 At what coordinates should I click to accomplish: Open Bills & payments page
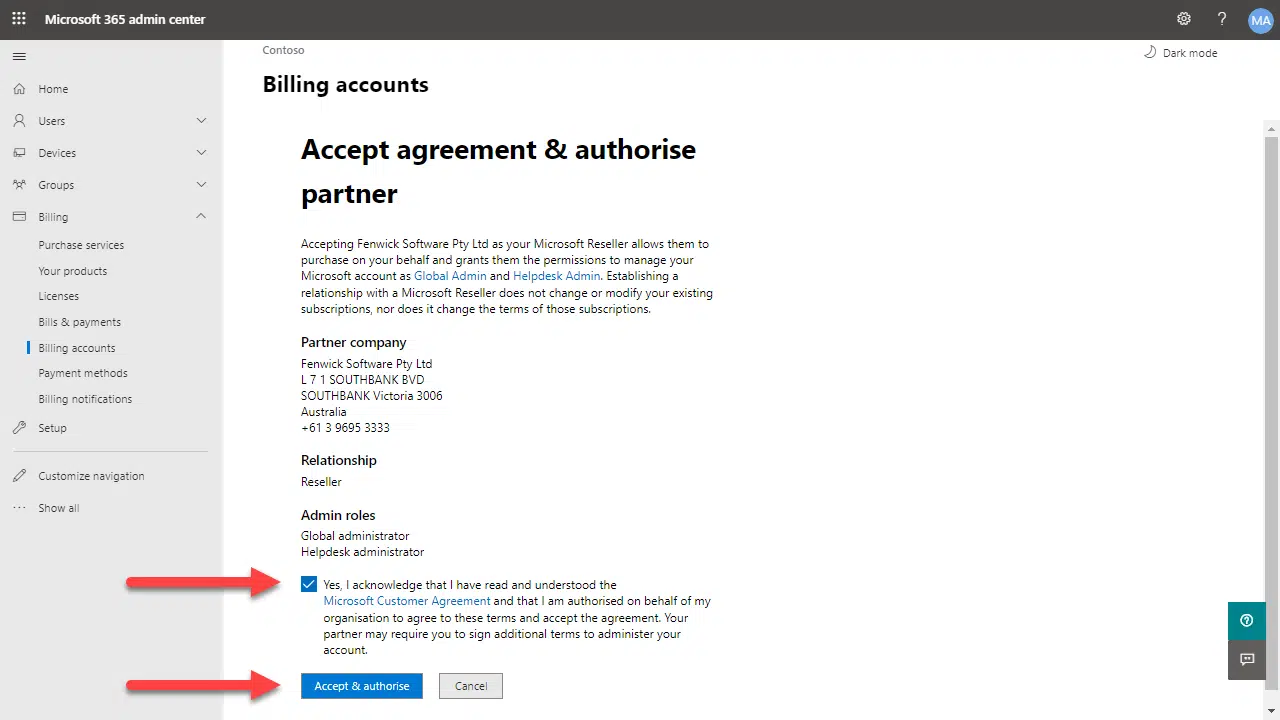(x=79, y=322)
